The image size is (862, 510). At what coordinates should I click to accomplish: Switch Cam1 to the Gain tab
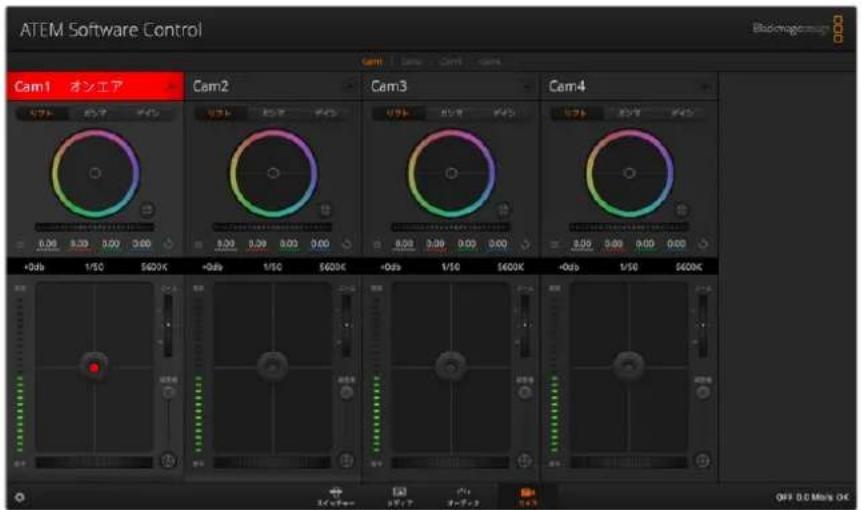tap(147, 113)
